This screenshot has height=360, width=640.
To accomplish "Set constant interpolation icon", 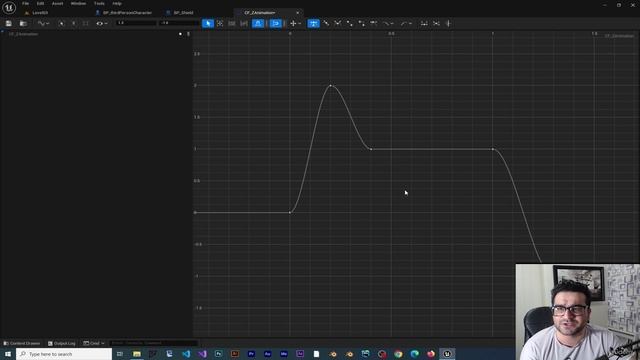I will click(x=362, y=24).
